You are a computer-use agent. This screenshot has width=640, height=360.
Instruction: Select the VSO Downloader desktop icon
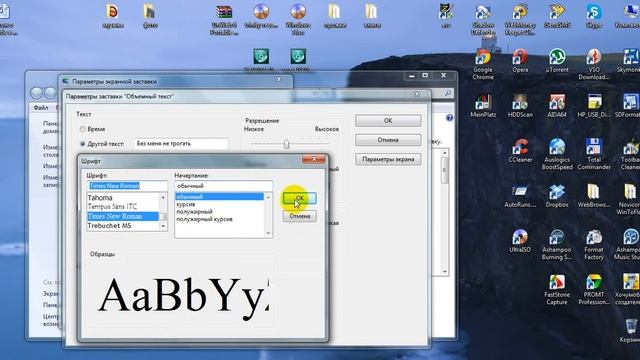[x=594, y=64]
